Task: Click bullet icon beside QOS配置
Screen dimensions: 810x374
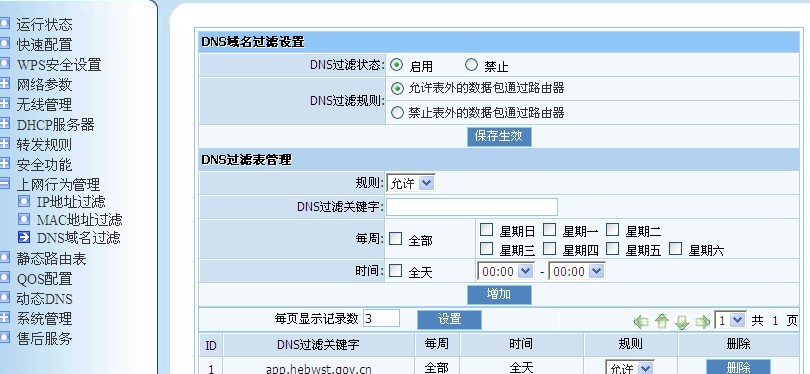Action: click(x=5, y=277)
